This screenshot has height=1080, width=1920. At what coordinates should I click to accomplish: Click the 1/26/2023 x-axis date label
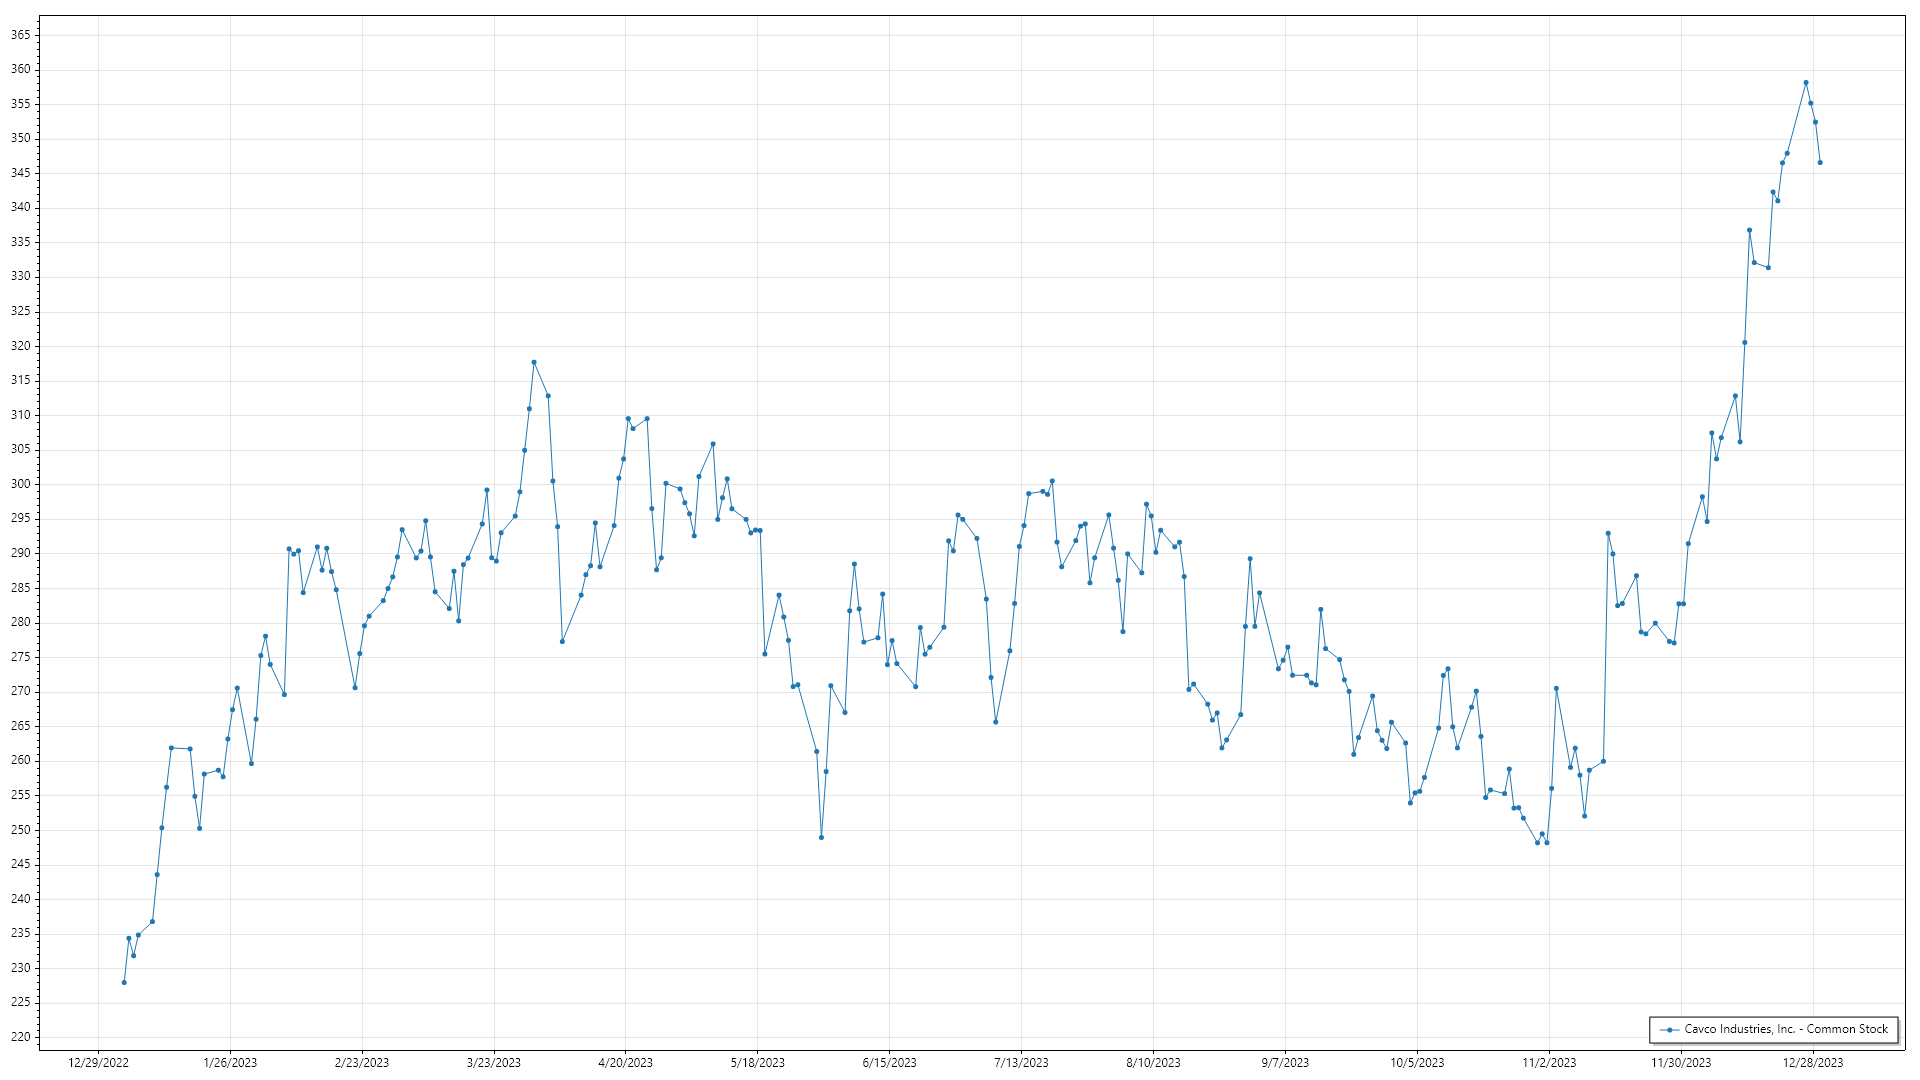click(230, 1062)
